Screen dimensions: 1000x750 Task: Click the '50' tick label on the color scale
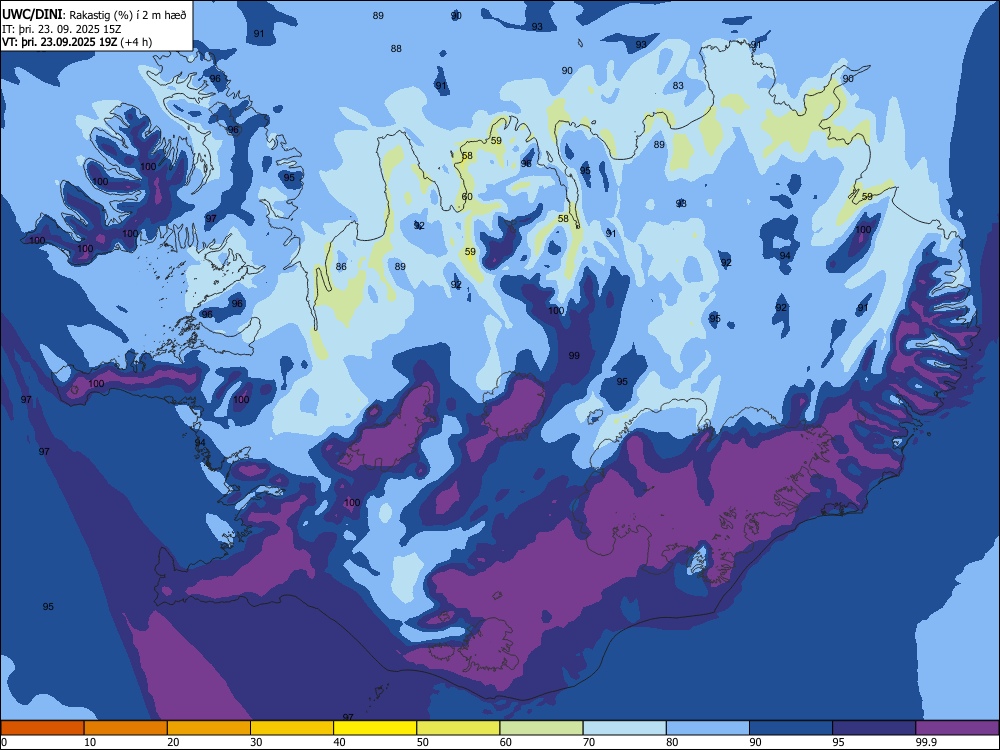[422, 742]
